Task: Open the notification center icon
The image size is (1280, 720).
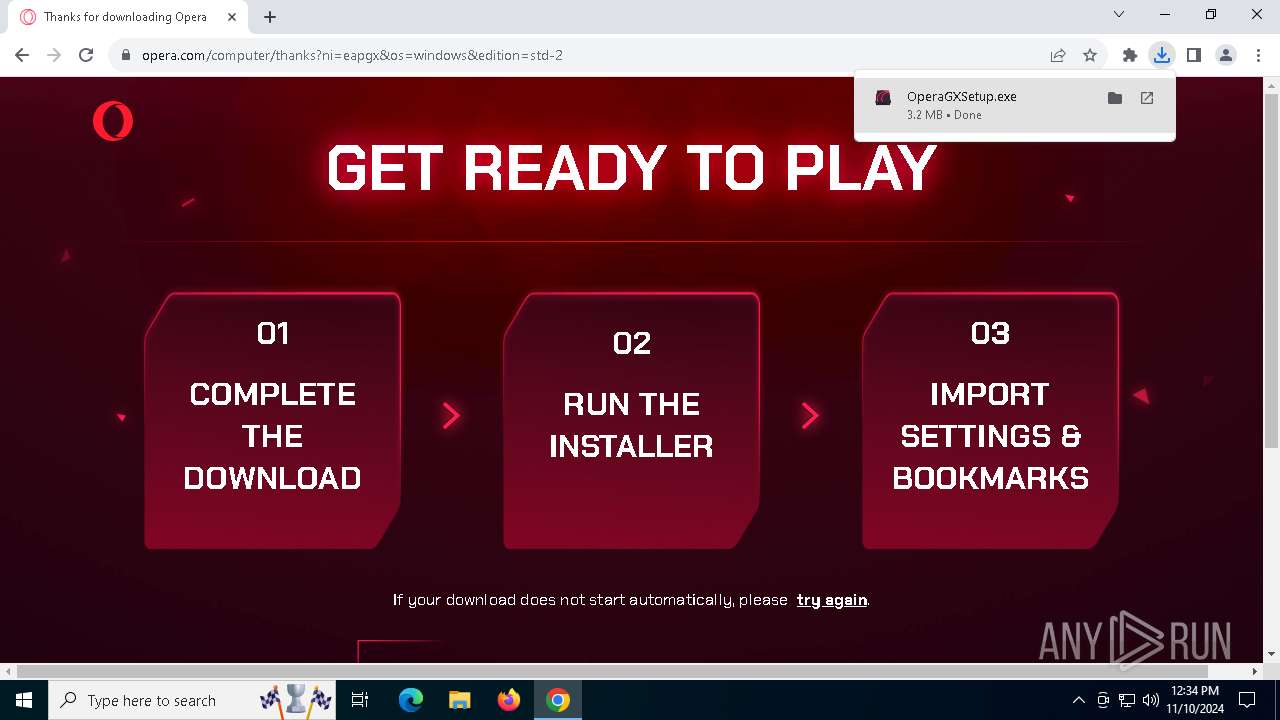Action: pos(1248,700)
